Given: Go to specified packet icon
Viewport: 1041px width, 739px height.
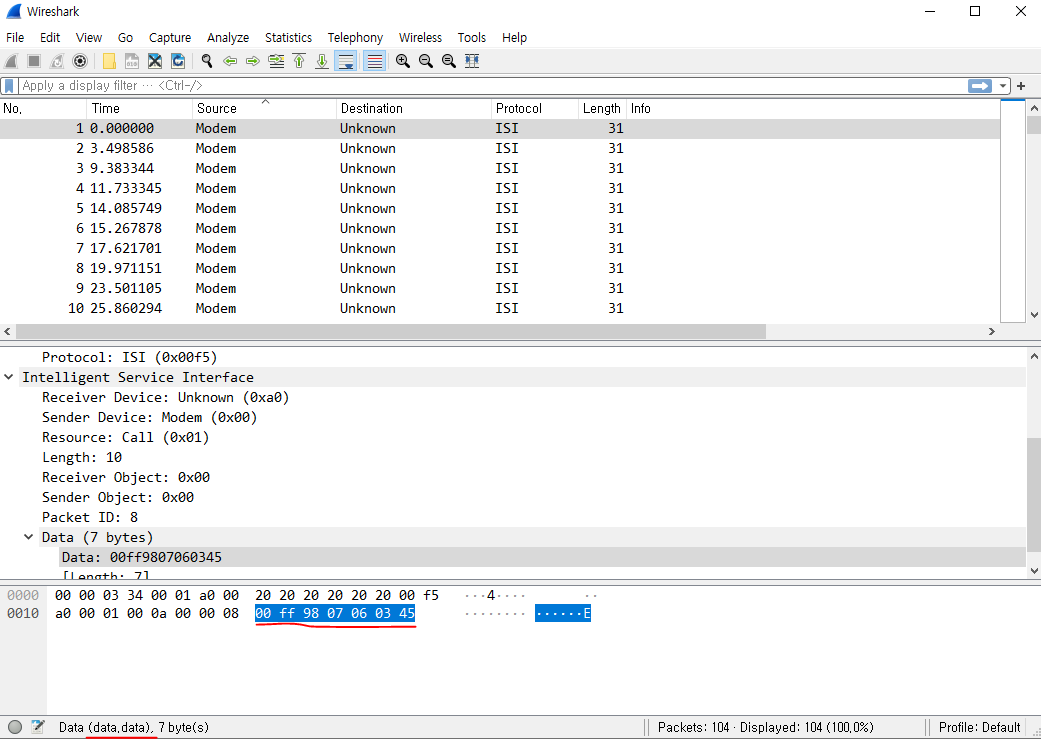Looking at the screenshot, I should (276, 61).
